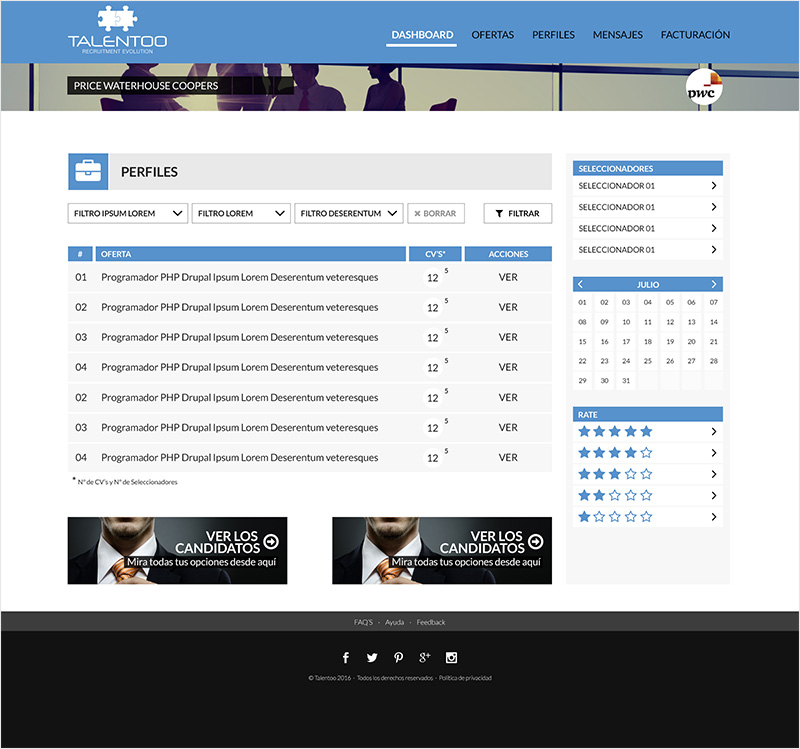Click the OFERTA column header
The image size is (800, 749).
[x=251, y=254]
